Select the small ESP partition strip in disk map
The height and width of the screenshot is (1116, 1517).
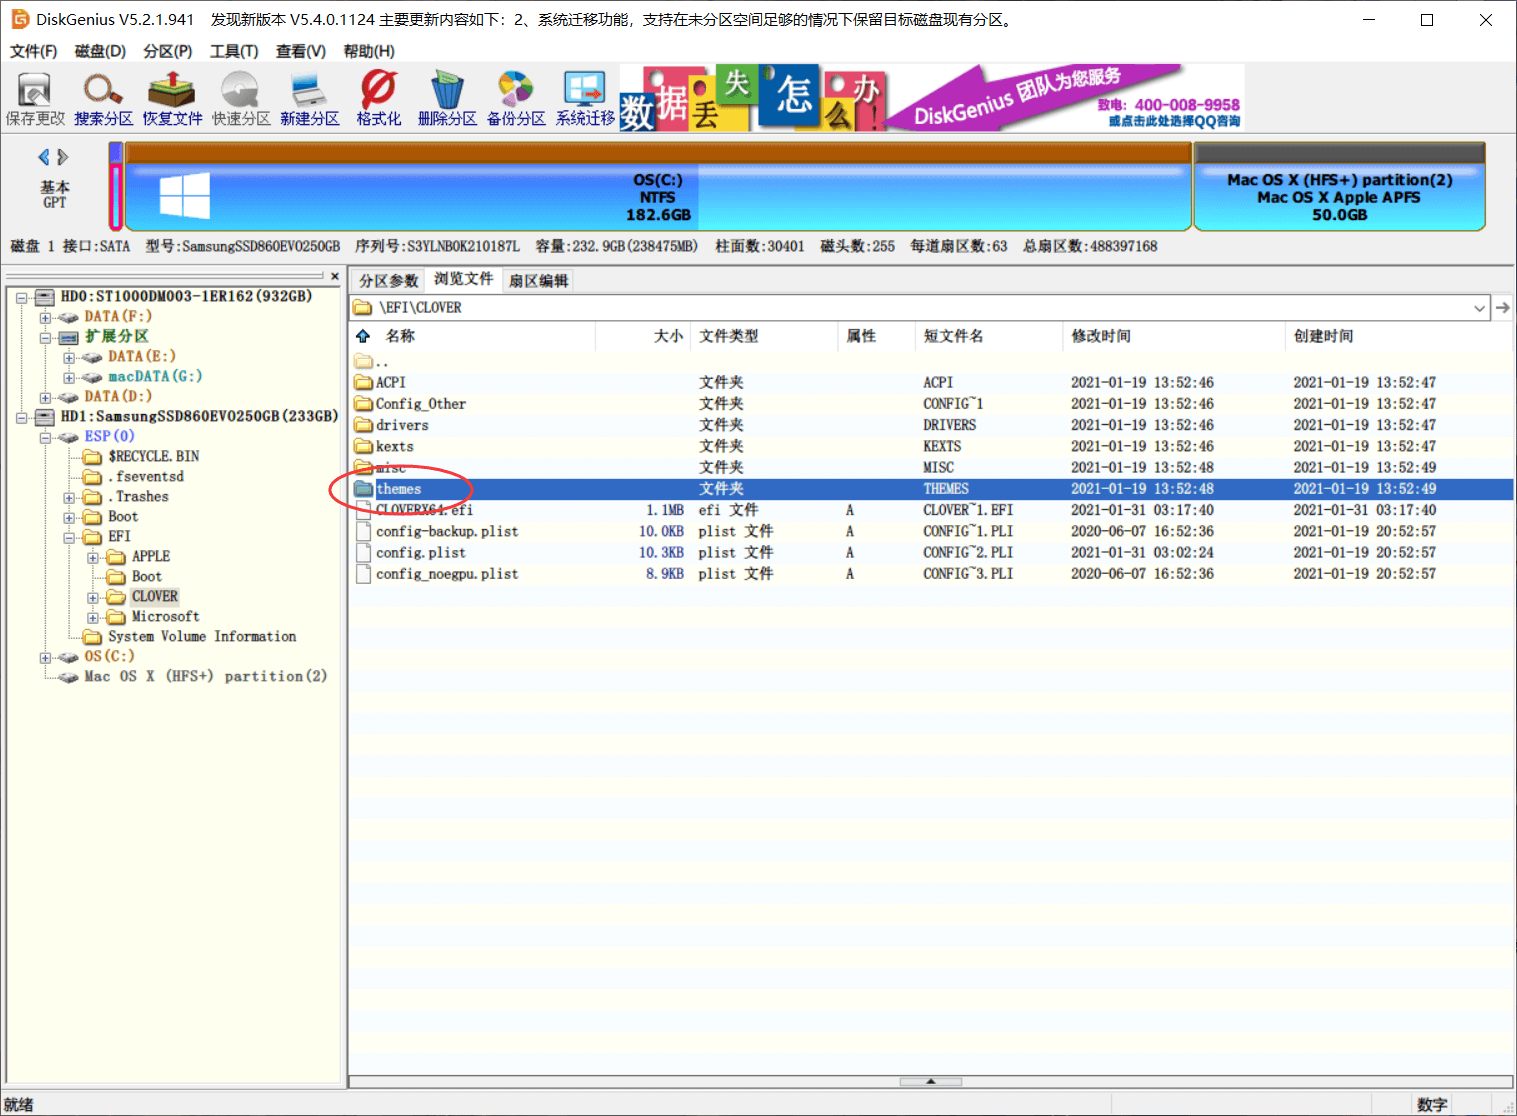(x=116, y=186)
